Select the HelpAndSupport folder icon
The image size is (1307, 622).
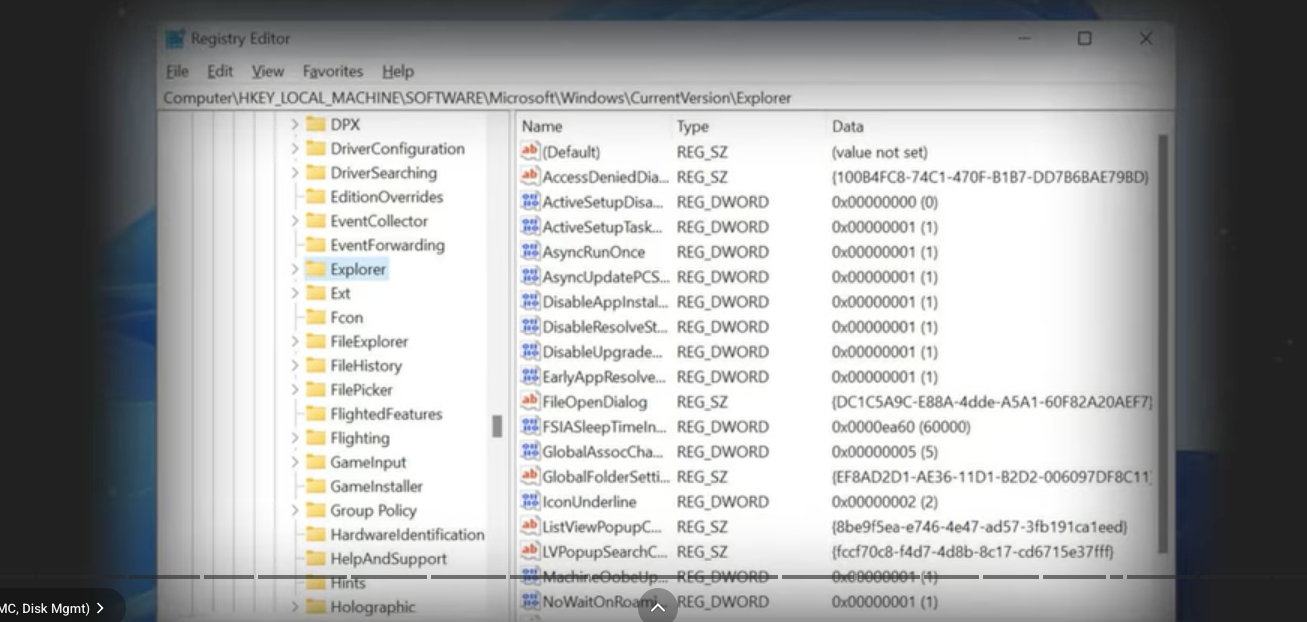point(316,558)
